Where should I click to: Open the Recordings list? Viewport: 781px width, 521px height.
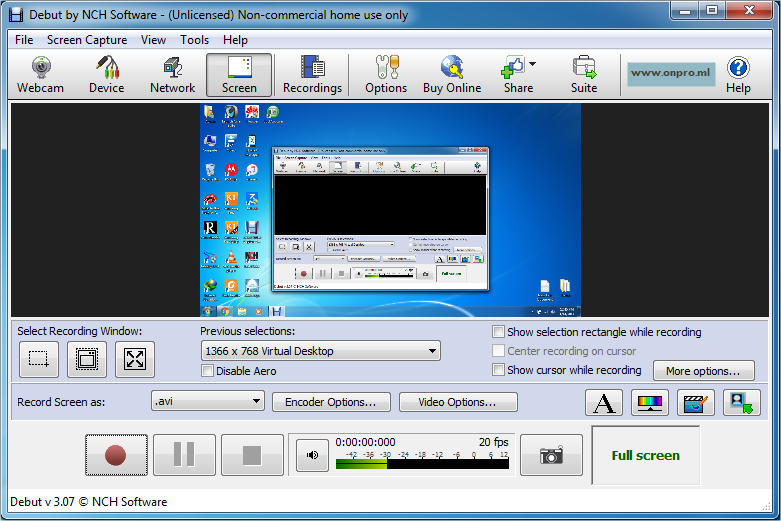click(312, 75)
